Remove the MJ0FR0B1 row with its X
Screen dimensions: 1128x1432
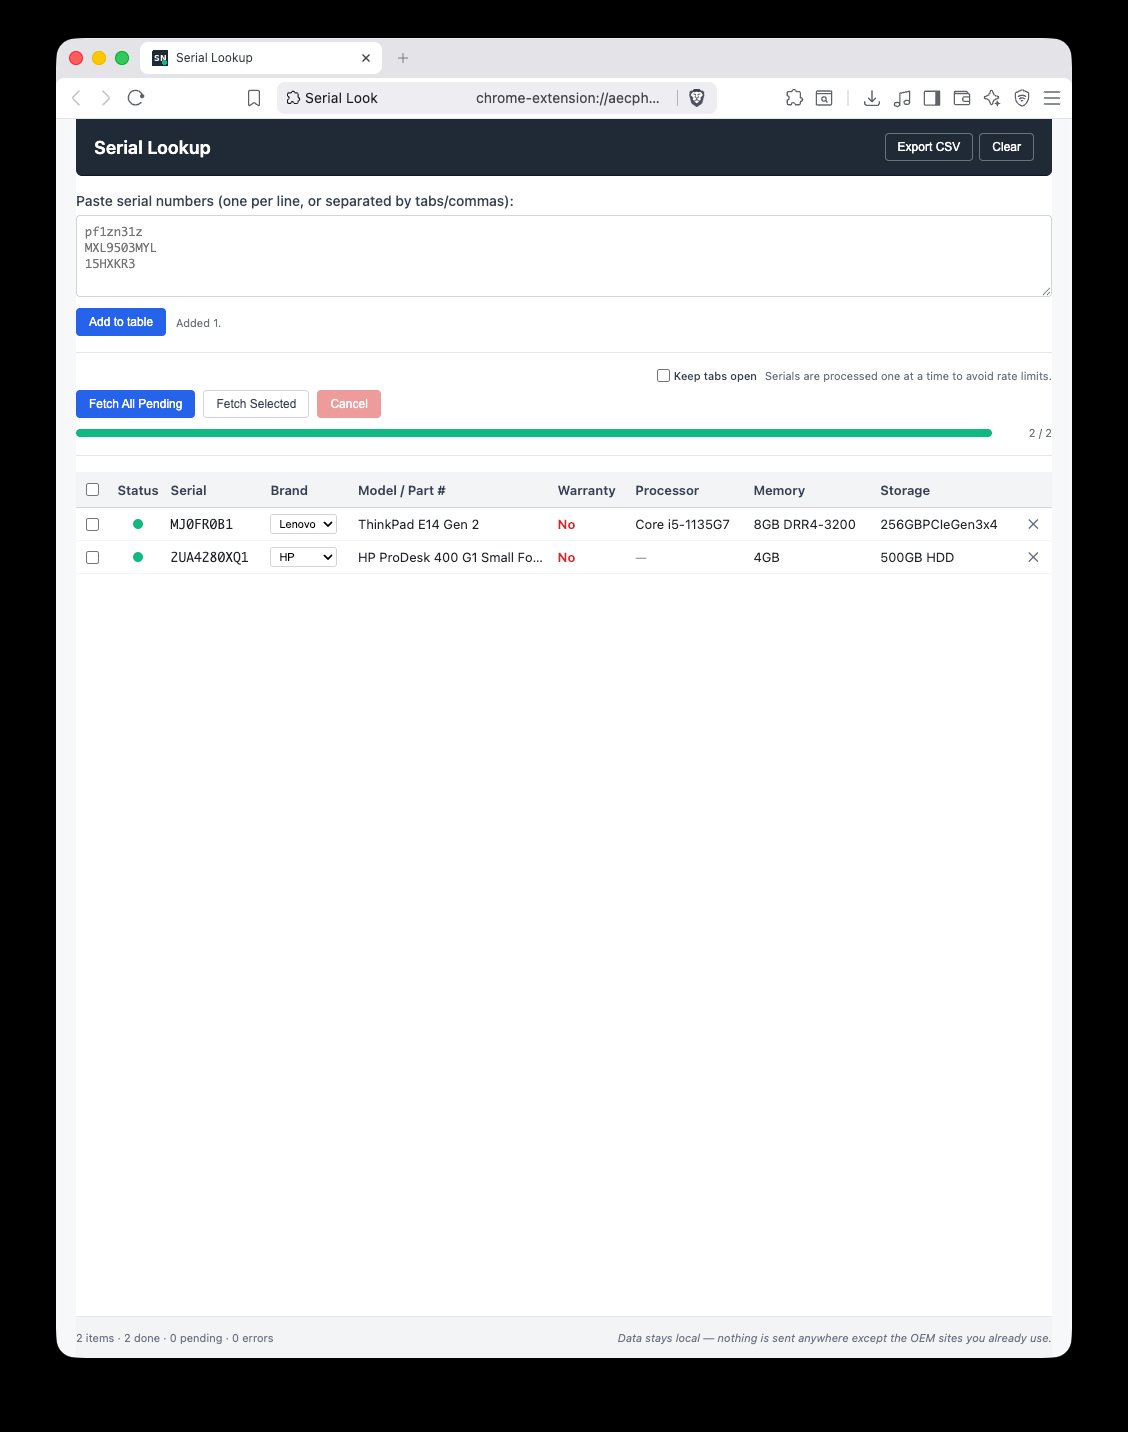click(x=1033, y=524)
